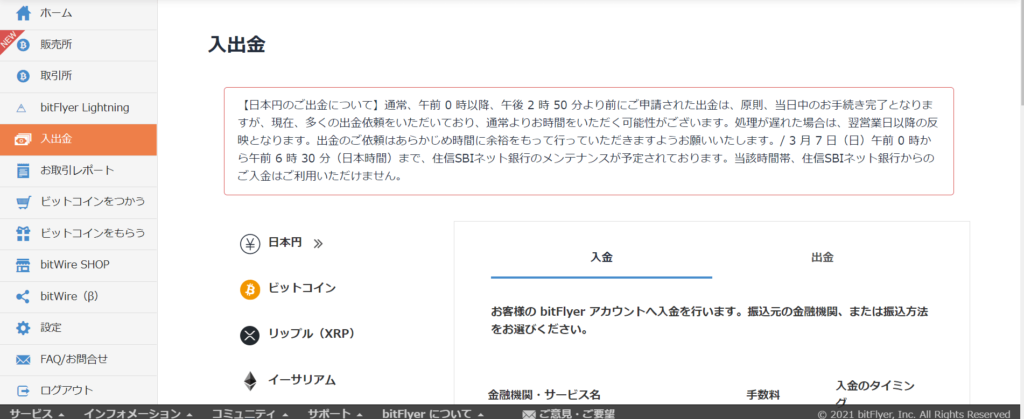Open the ご意見・ご要望 feedback link
1024x419 pixels.
pos(577,414)
